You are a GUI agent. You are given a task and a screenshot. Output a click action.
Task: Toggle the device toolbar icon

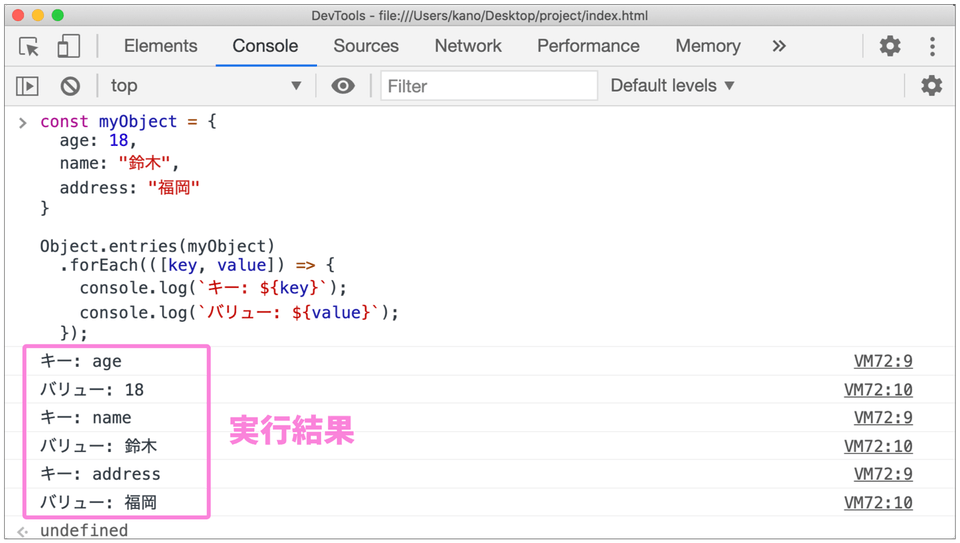(x=68, y=47)
